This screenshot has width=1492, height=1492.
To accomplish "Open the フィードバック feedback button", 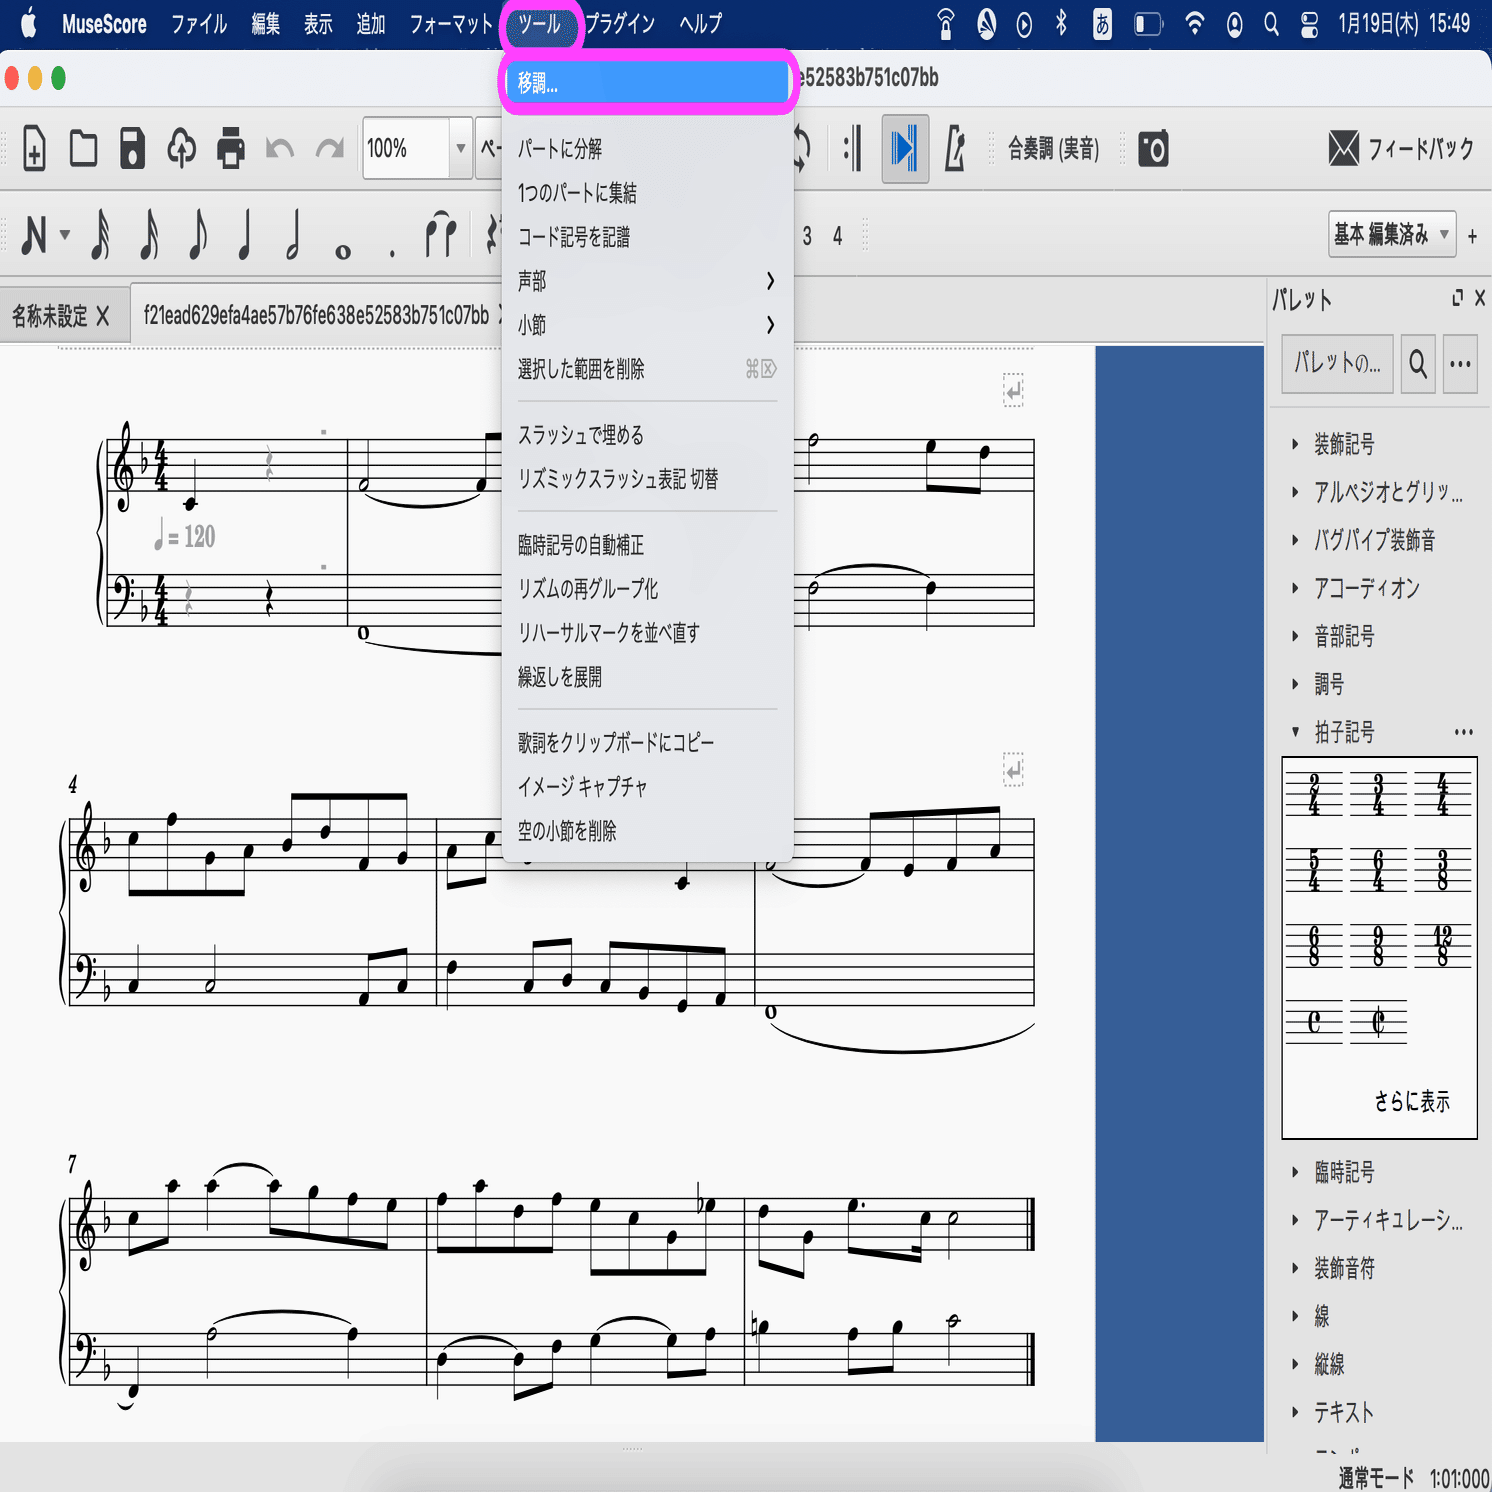I will (1401, 149).
